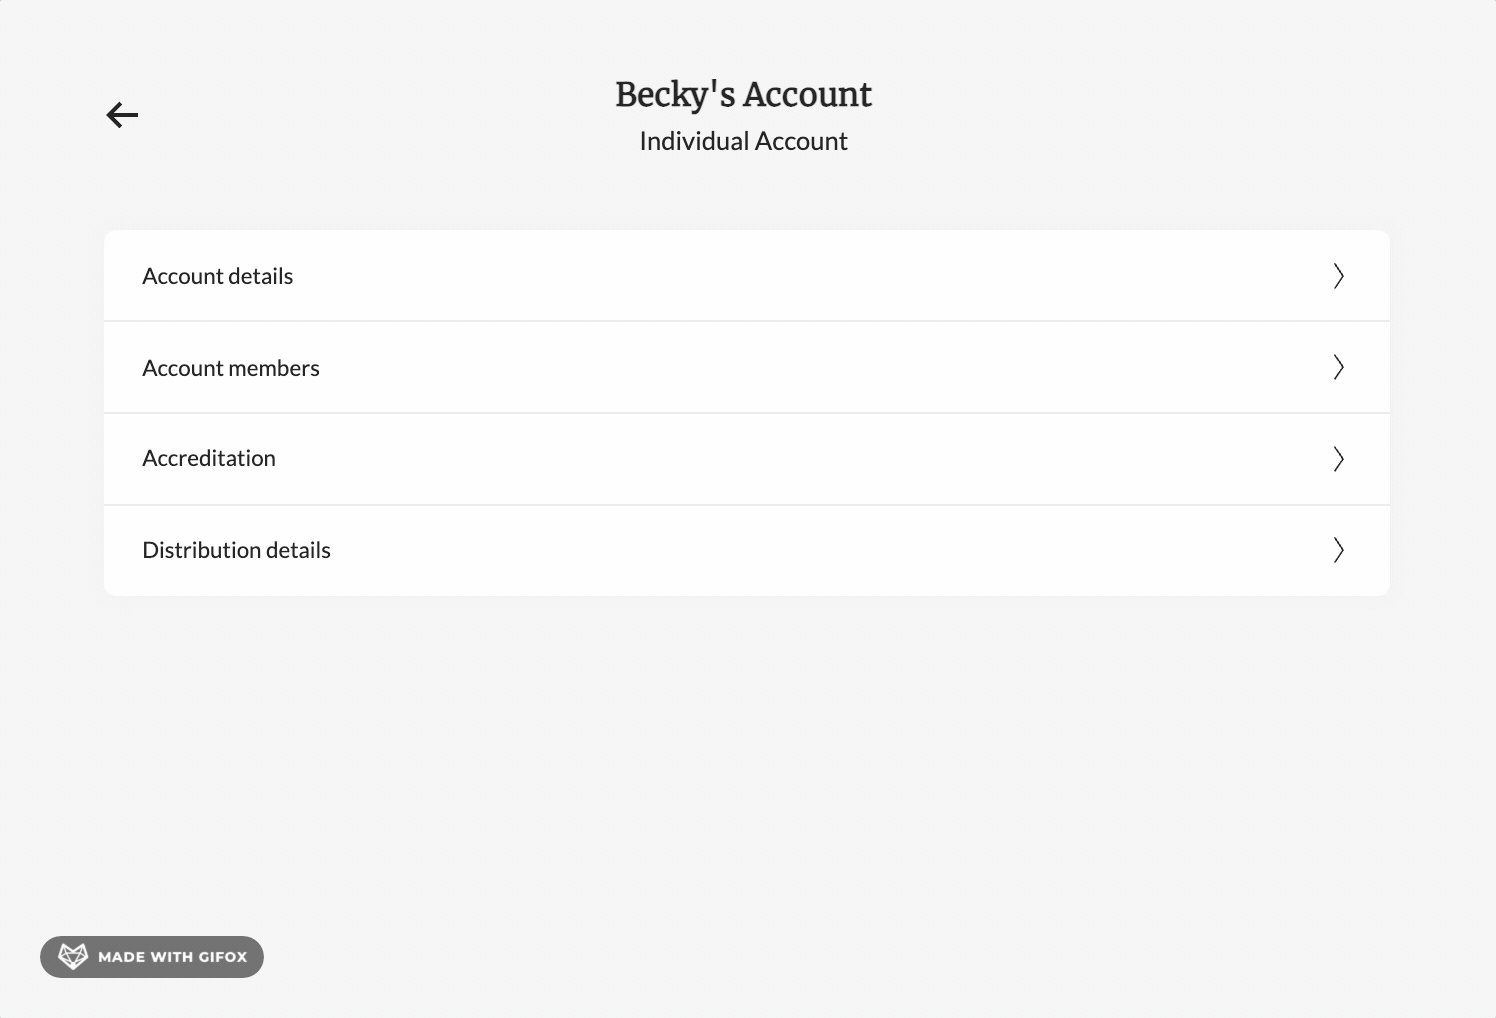
Task: Select the Accreditation label text
Action: point(209,458)
